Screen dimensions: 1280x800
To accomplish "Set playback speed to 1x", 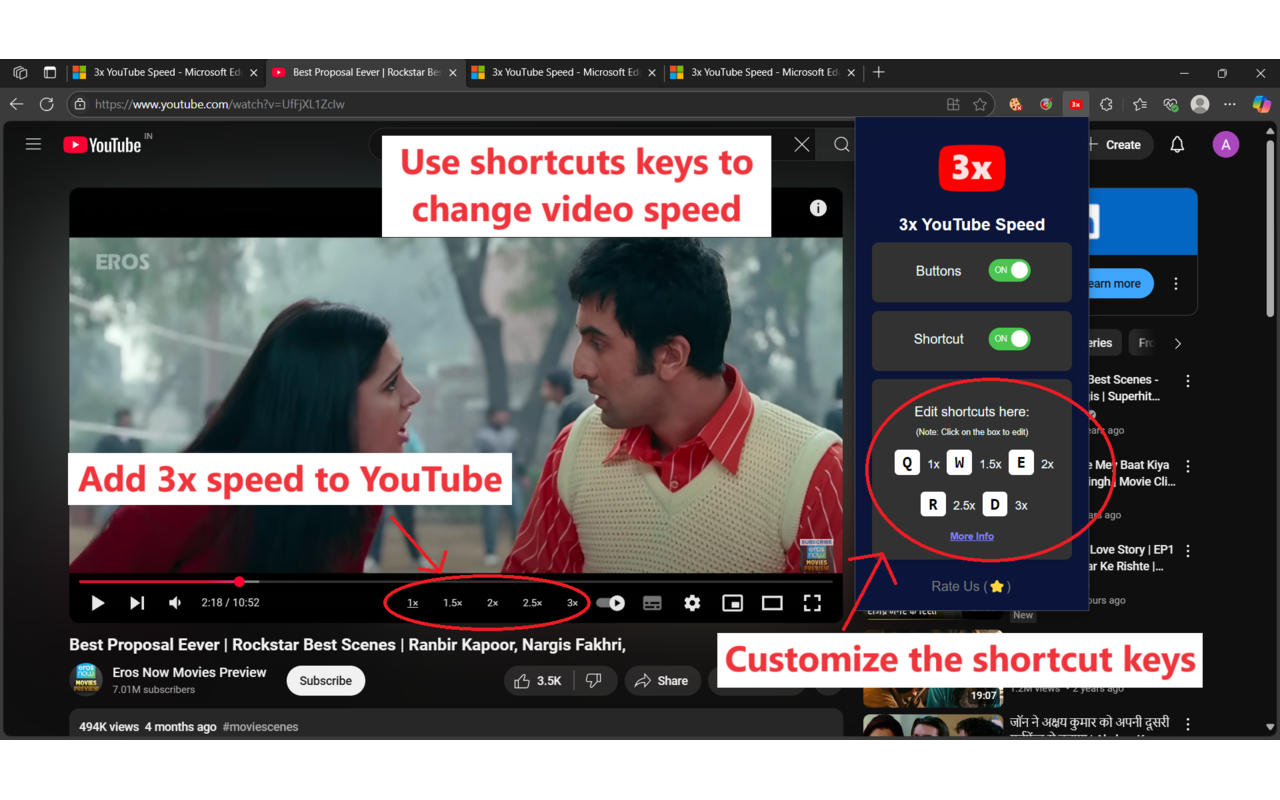I will click(413, 603).
